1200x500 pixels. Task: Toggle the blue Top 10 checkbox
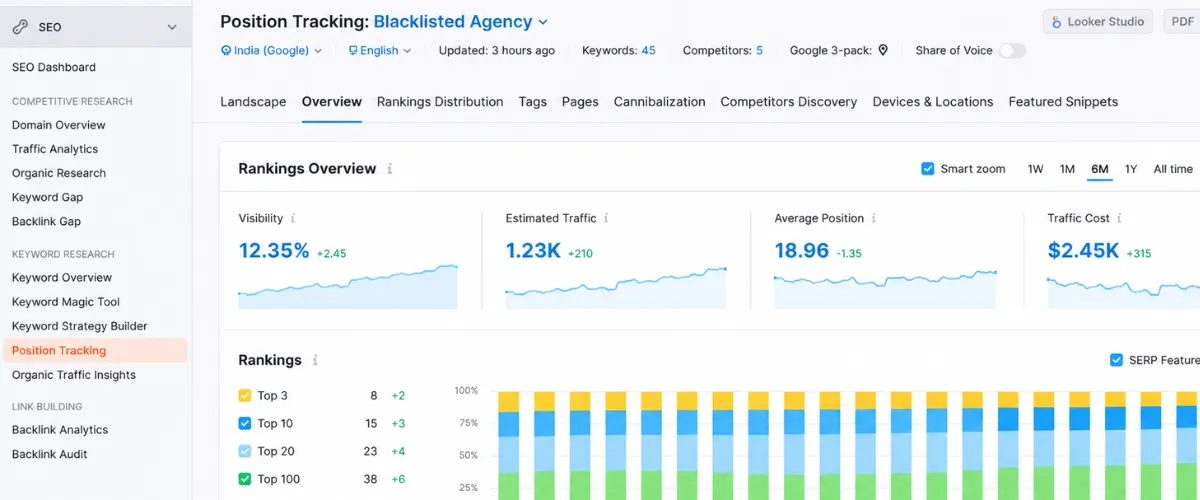(x=245, y=423)
